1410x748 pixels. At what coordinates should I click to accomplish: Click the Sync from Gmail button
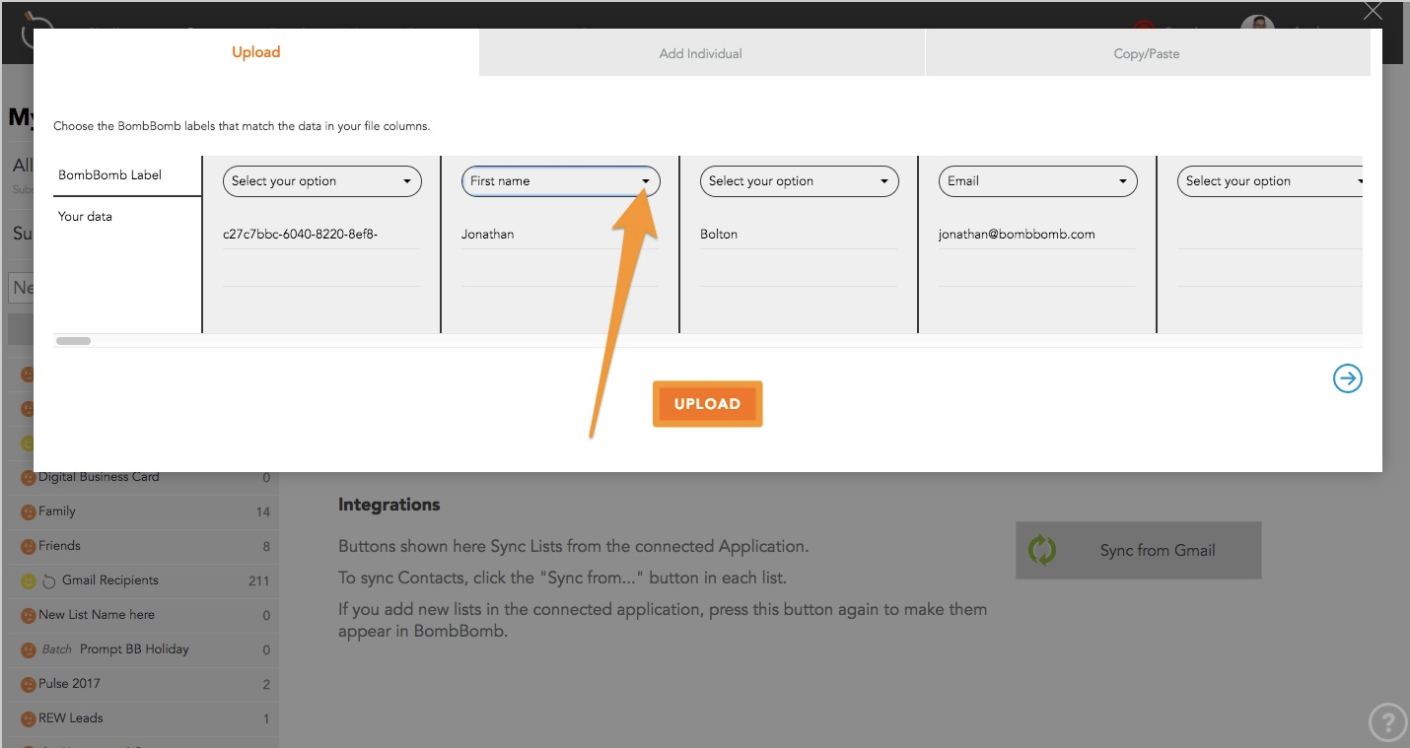pyautogui.click(x=1138, y=550)
